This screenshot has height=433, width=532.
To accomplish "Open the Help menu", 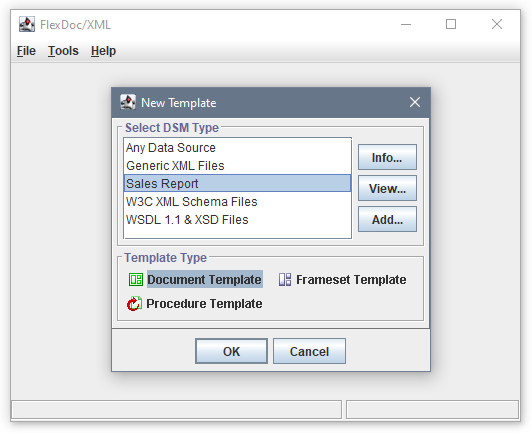I will click(103, 51).
